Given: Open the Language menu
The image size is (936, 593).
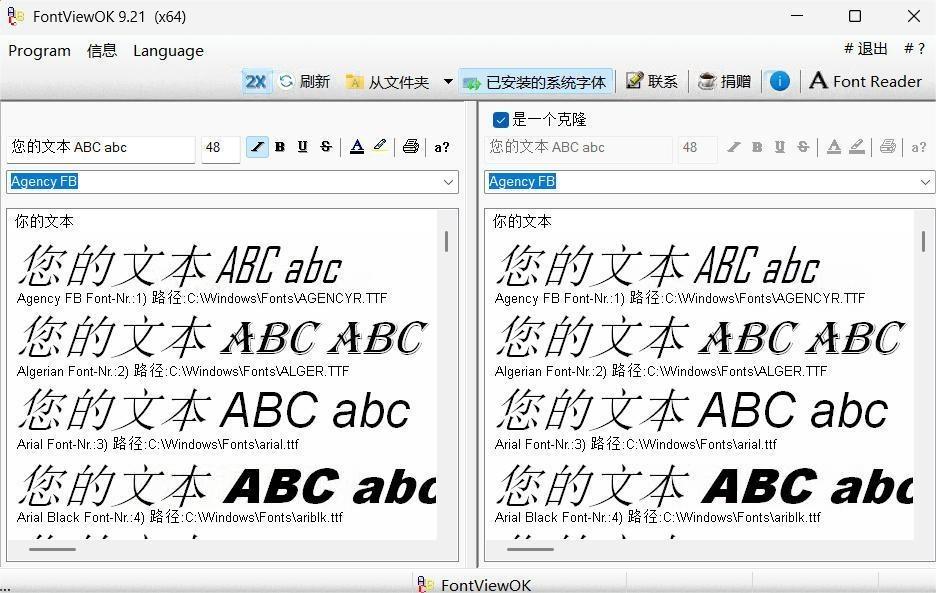Looking at the screenshot, I should (x=168, y=51).
